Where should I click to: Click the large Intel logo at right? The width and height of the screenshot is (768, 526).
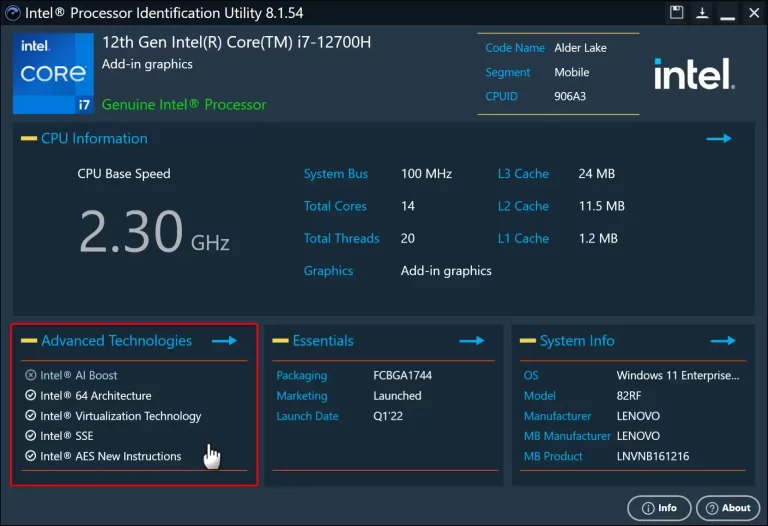click(694, 74)
